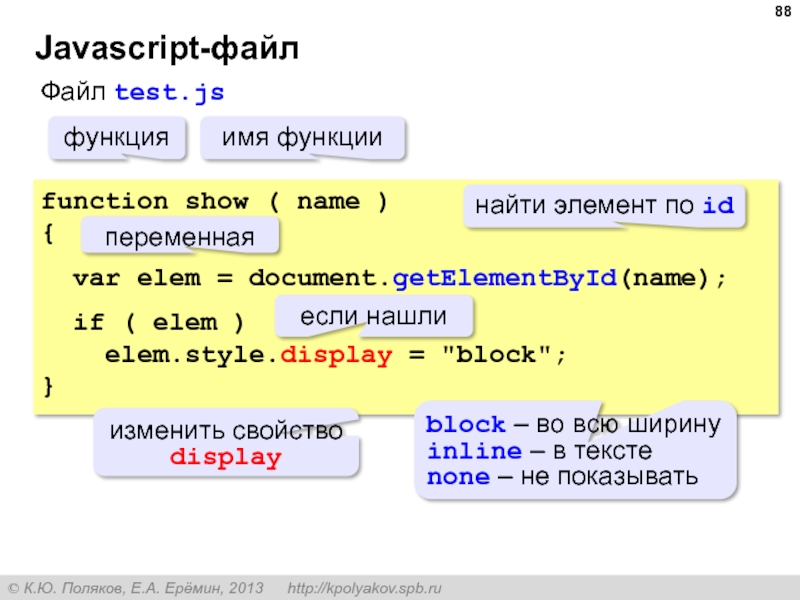The width and height of the screenshot is (800, 600).
Task: Click the "if ( elem )" code line
Action: [x=159, y=322]
